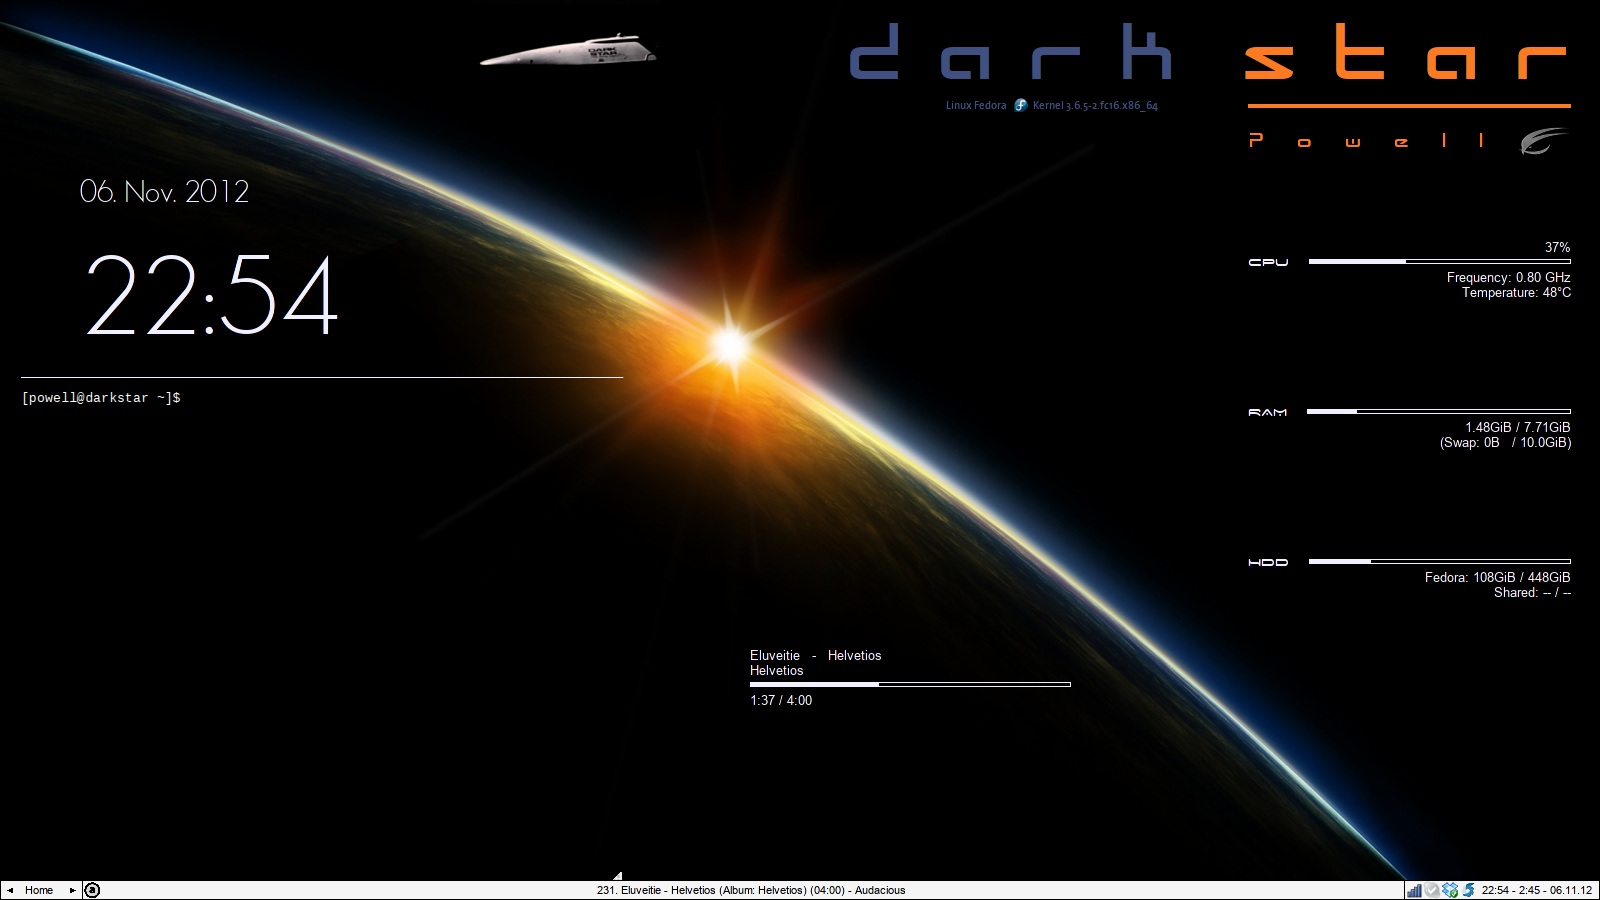Click the Dark Star spaceship image
This screenshot has height=900, width=1600.
568,50
